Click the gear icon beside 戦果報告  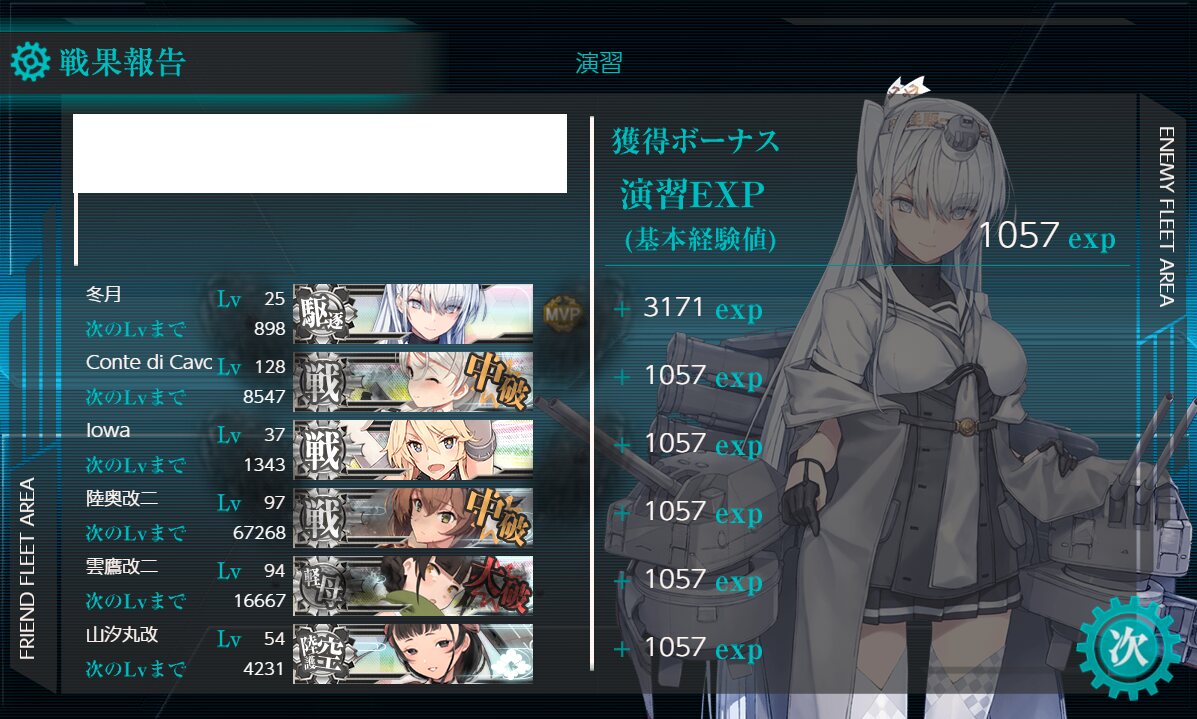(x=31, y=62)
